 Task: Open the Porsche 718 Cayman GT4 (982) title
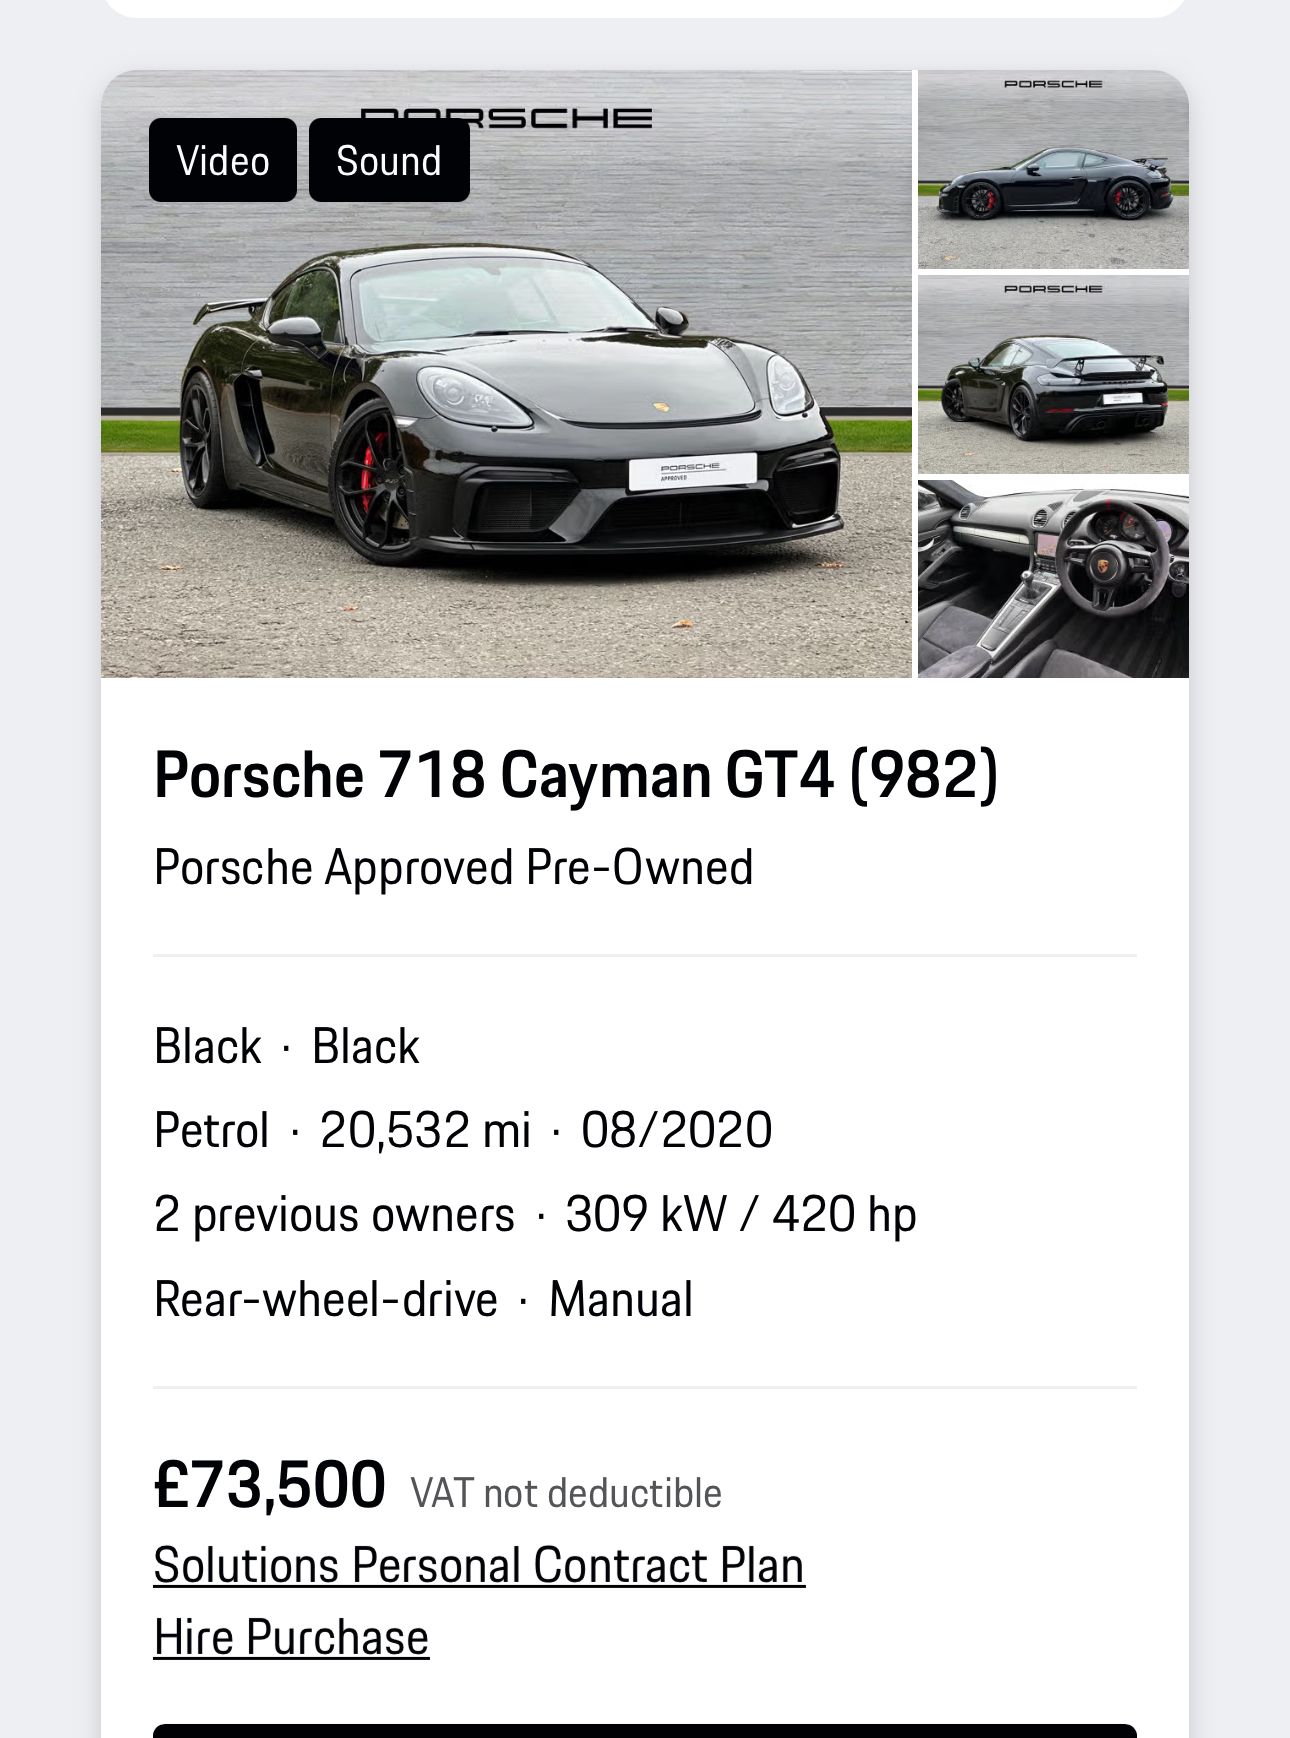tap(575, 775)
